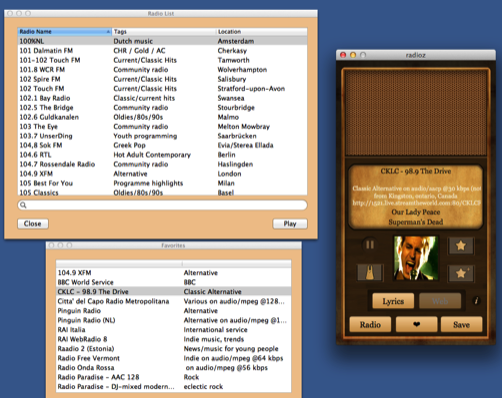Click the album art thumbnail
The image size is (502, 398).
(x=415, y=258)
